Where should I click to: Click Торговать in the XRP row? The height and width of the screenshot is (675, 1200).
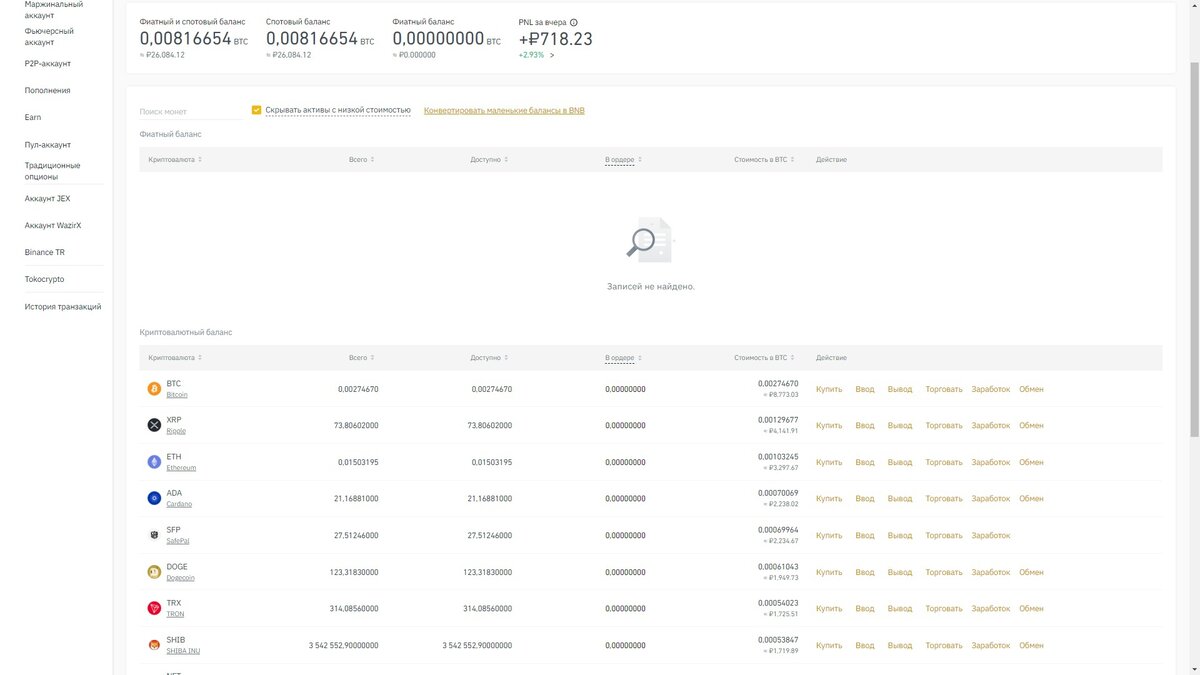tap(944, 425)
